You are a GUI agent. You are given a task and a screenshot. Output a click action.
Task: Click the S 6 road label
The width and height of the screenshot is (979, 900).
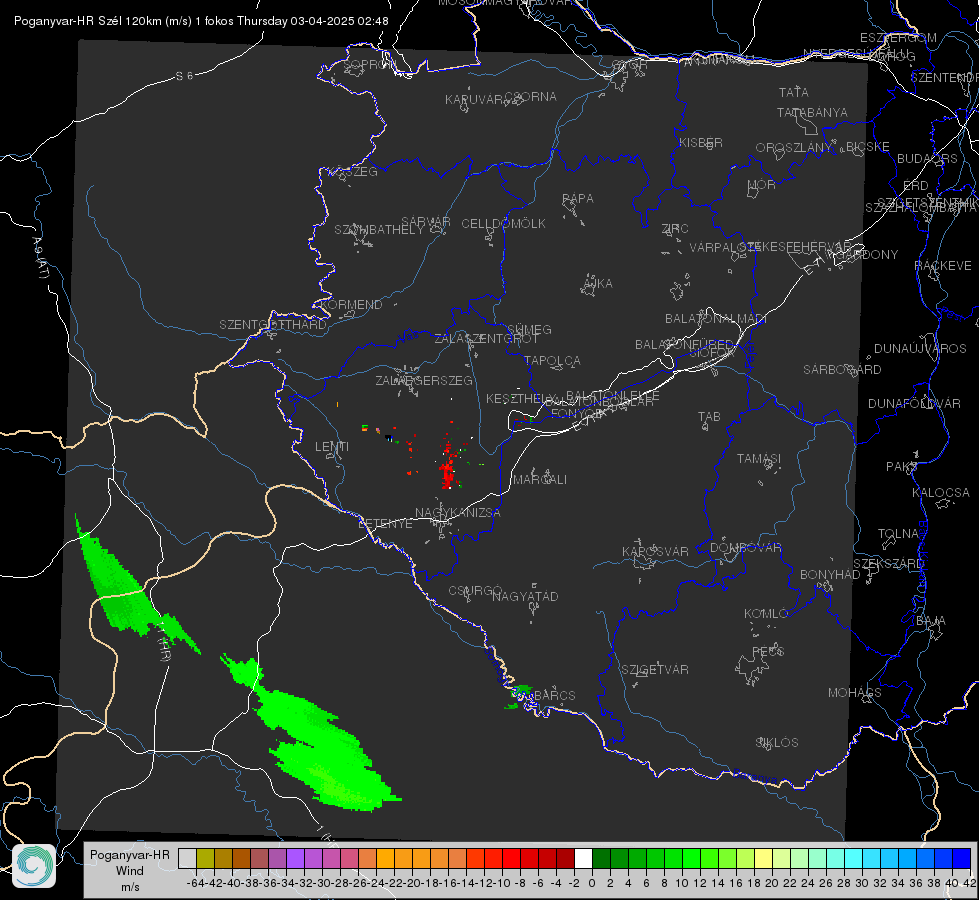click(x=184, y=76)
